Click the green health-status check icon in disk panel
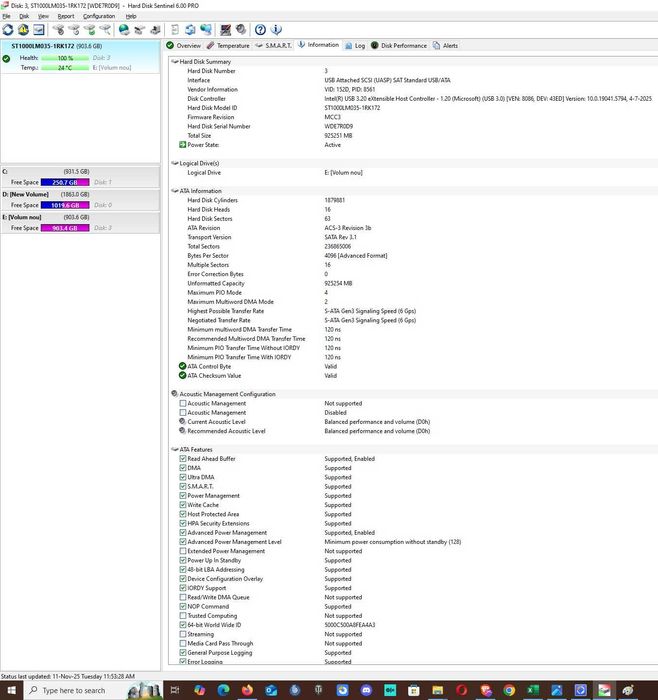This screenshot has height=700, width=658. tap(6, 58)
